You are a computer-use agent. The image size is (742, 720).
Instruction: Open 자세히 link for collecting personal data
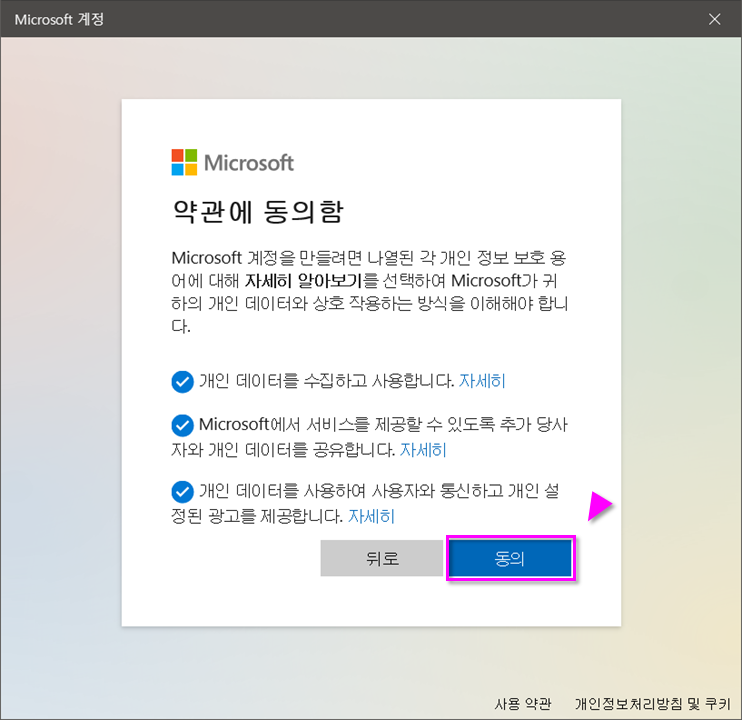[482, 381]
